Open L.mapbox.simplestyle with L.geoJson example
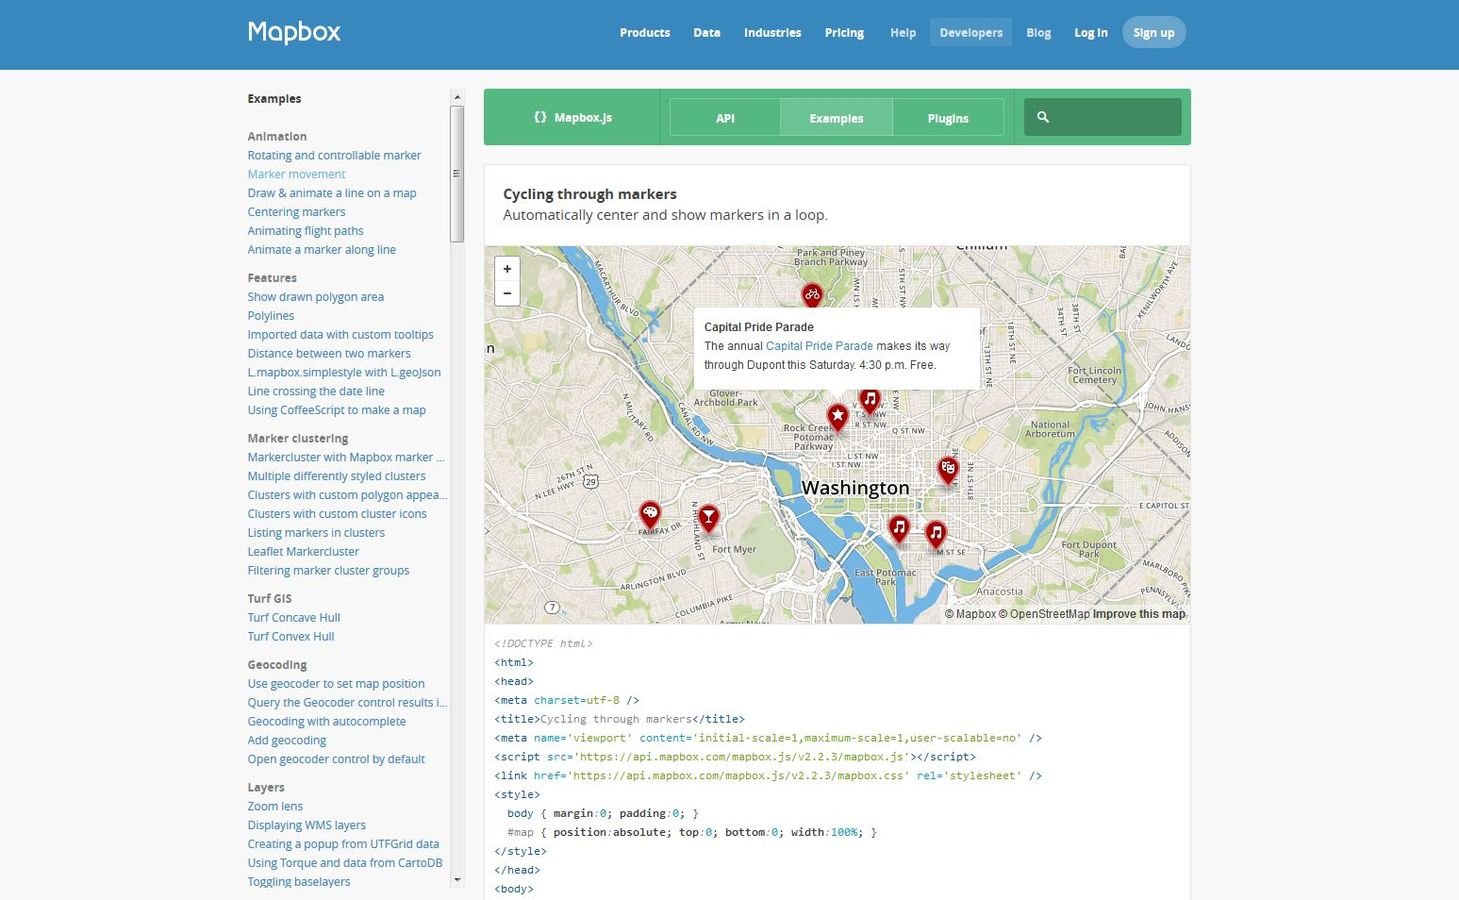 344,372
